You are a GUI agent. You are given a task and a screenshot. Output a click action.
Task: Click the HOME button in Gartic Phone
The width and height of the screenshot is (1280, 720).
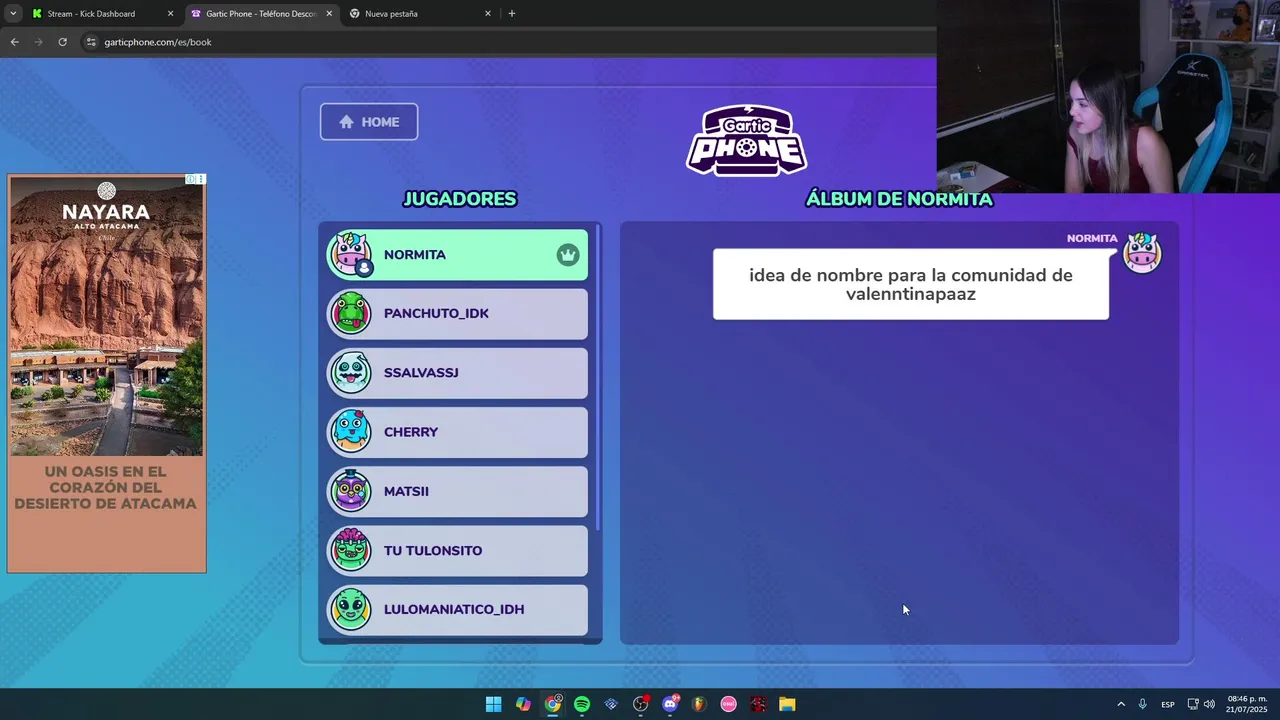369,122
